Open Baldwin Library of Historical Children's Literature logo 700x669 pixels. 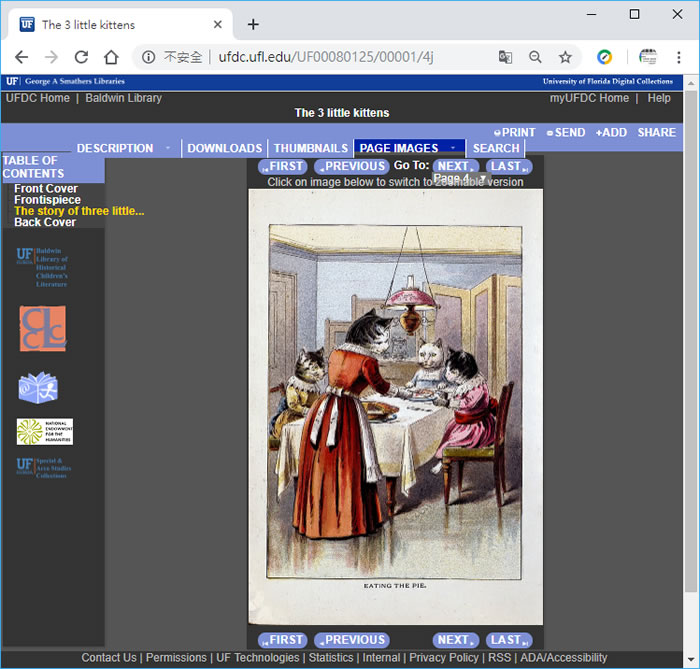pyautogui.click(x=42, y=267)
